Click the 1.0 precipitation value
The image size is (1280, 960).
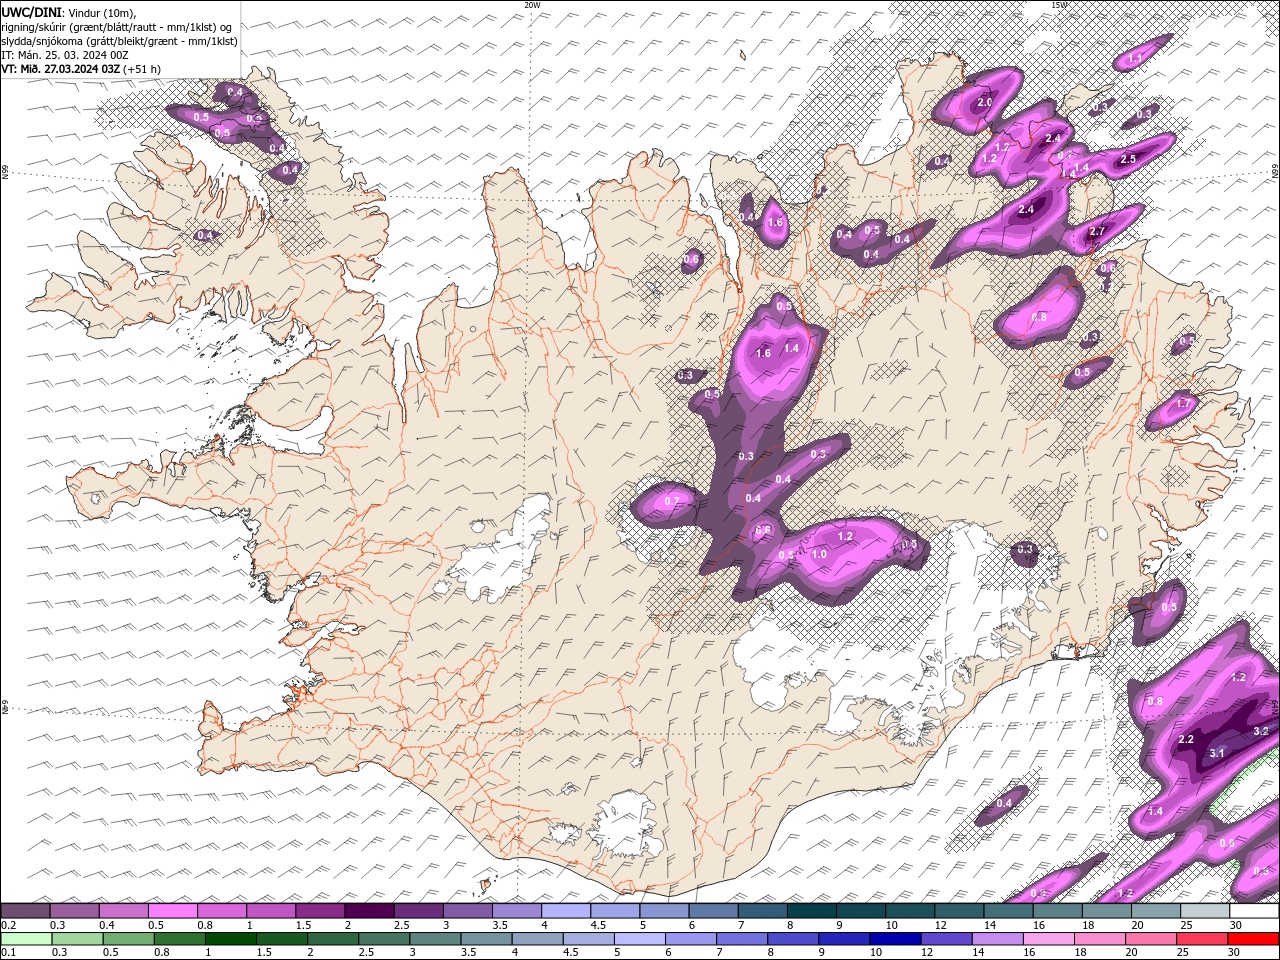(818, 554)
